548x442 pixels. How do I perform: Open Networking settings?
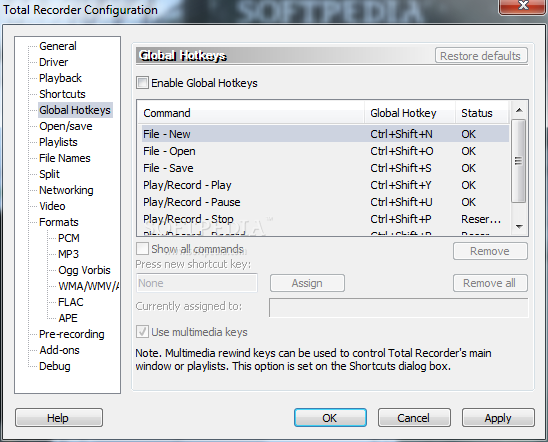[x=66, y=190]
